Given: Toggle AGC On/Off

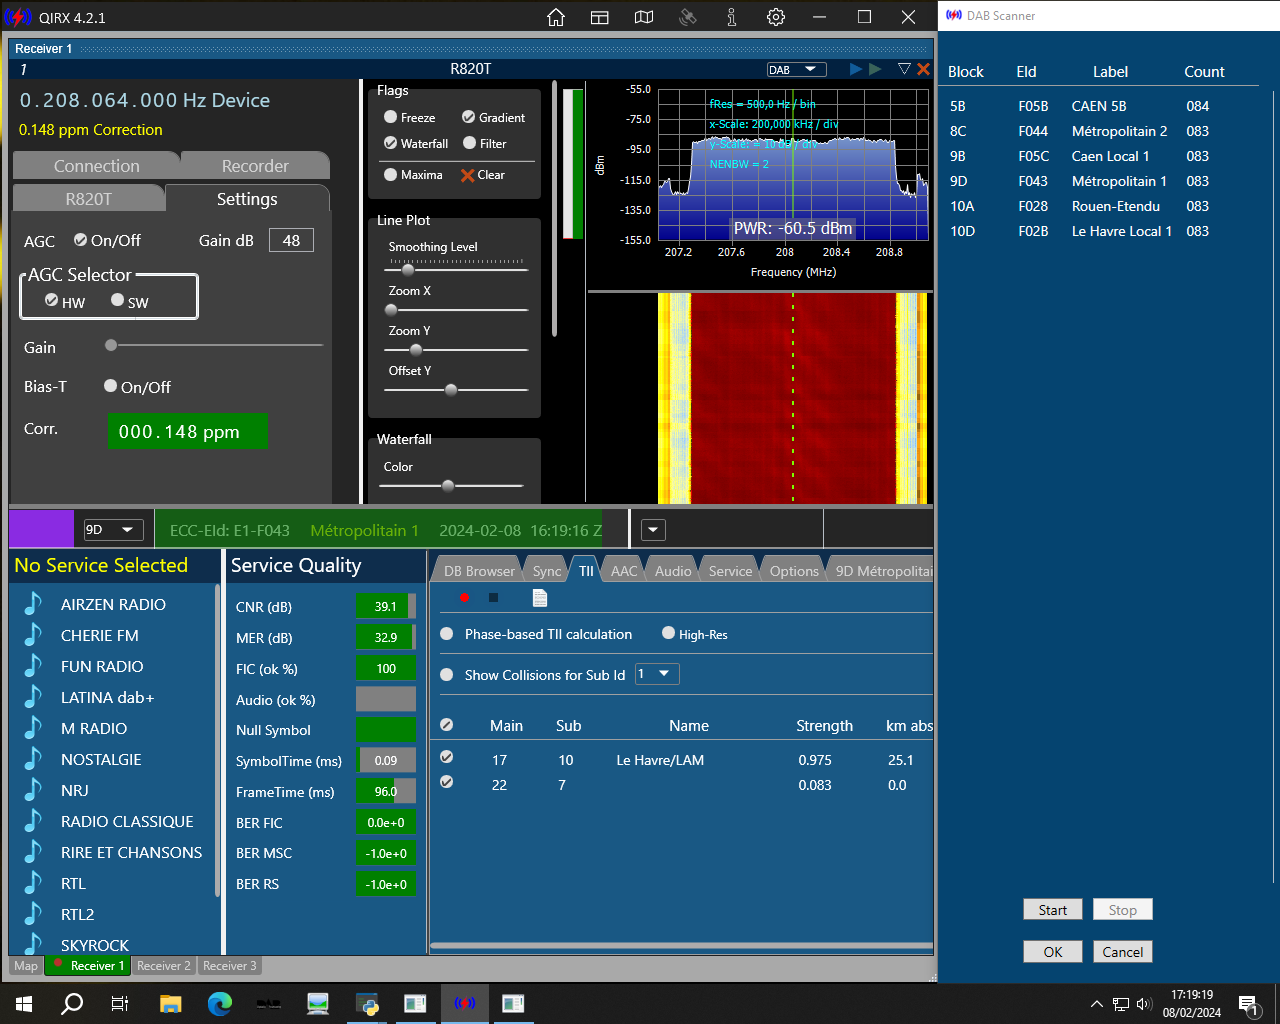Looking at the screenshot, I should [81, 240].
